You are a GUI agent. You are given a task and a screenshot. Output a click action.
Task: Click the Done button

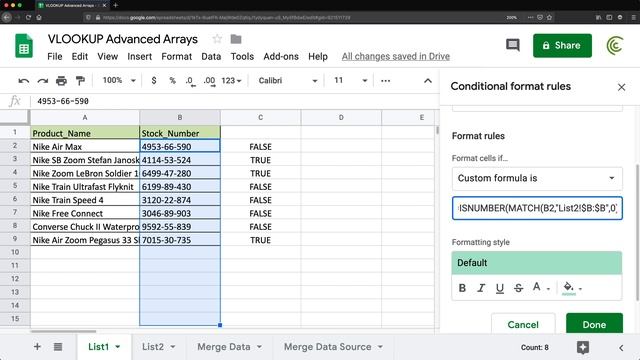(594, 324)
